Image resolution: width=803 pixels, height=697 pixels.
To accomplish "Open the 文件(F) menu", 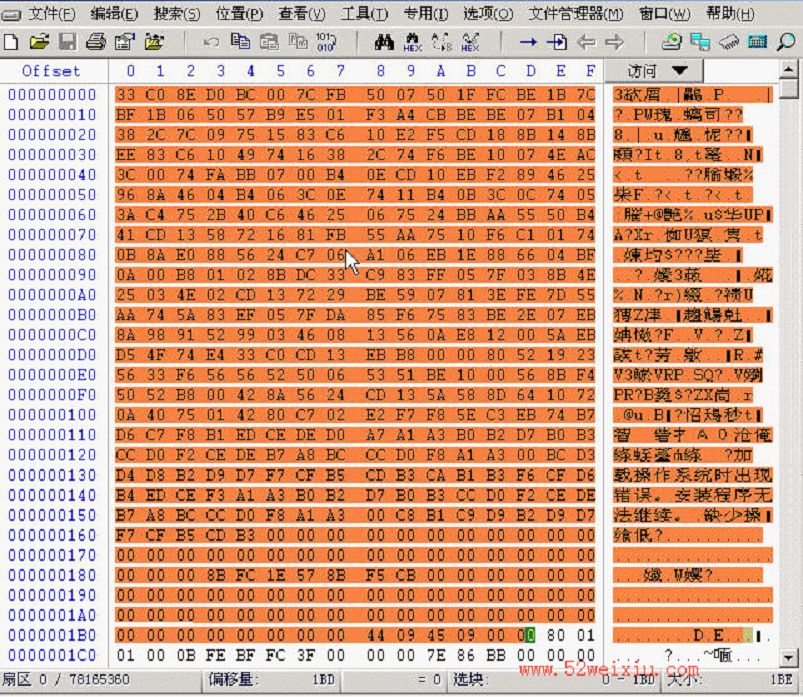I will tap(51, 13).
